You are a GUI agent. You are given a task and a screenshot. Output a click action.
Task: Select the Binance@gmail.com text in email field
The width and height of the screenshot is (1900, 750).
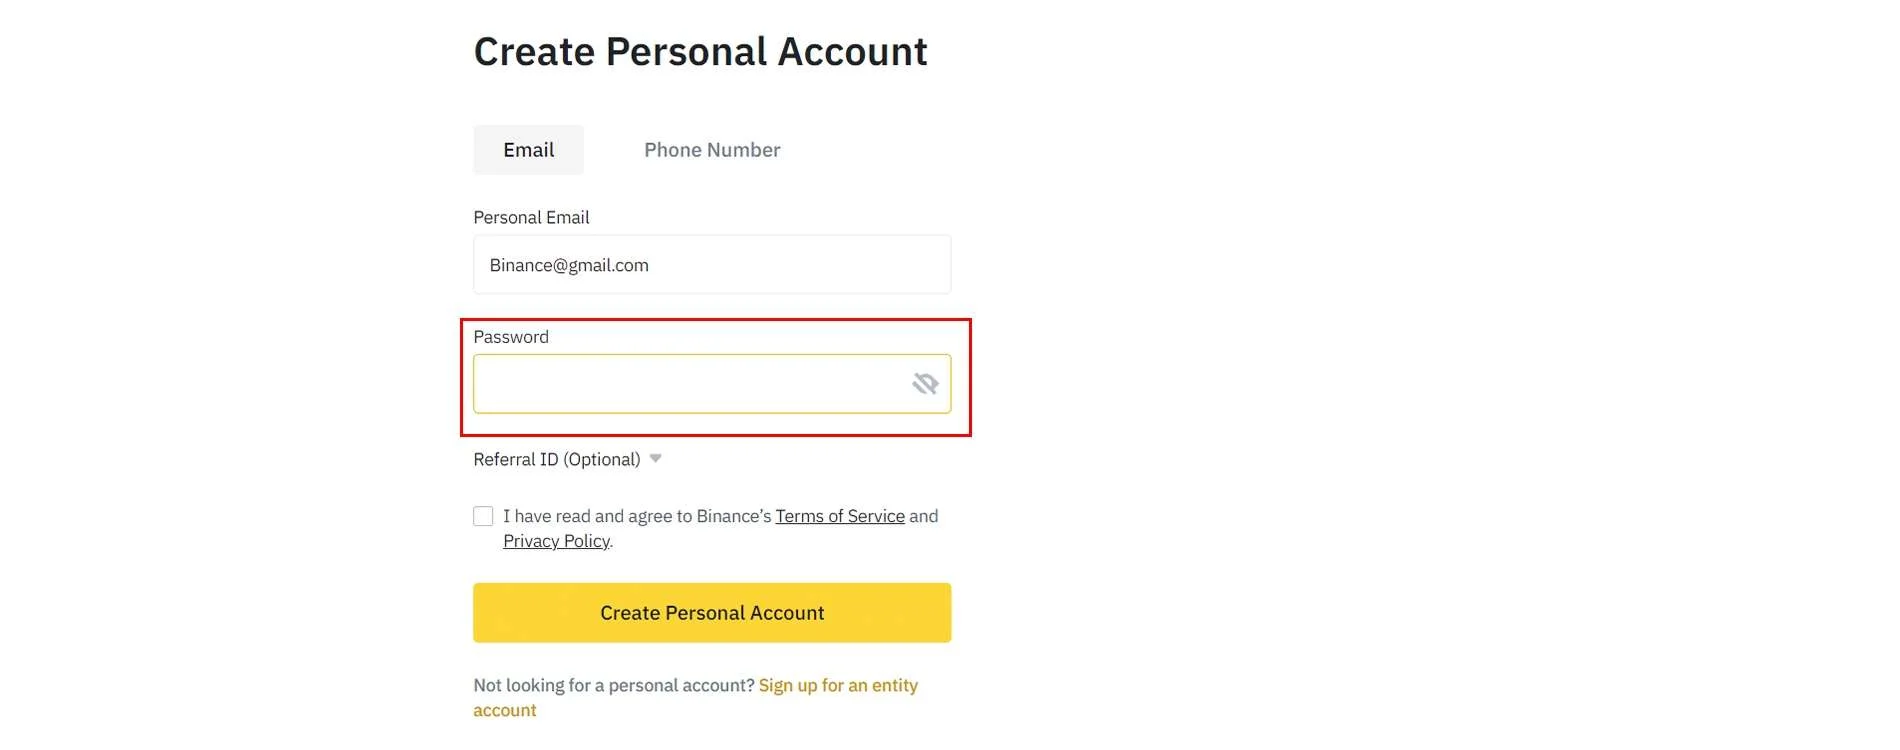click(569, 265)
